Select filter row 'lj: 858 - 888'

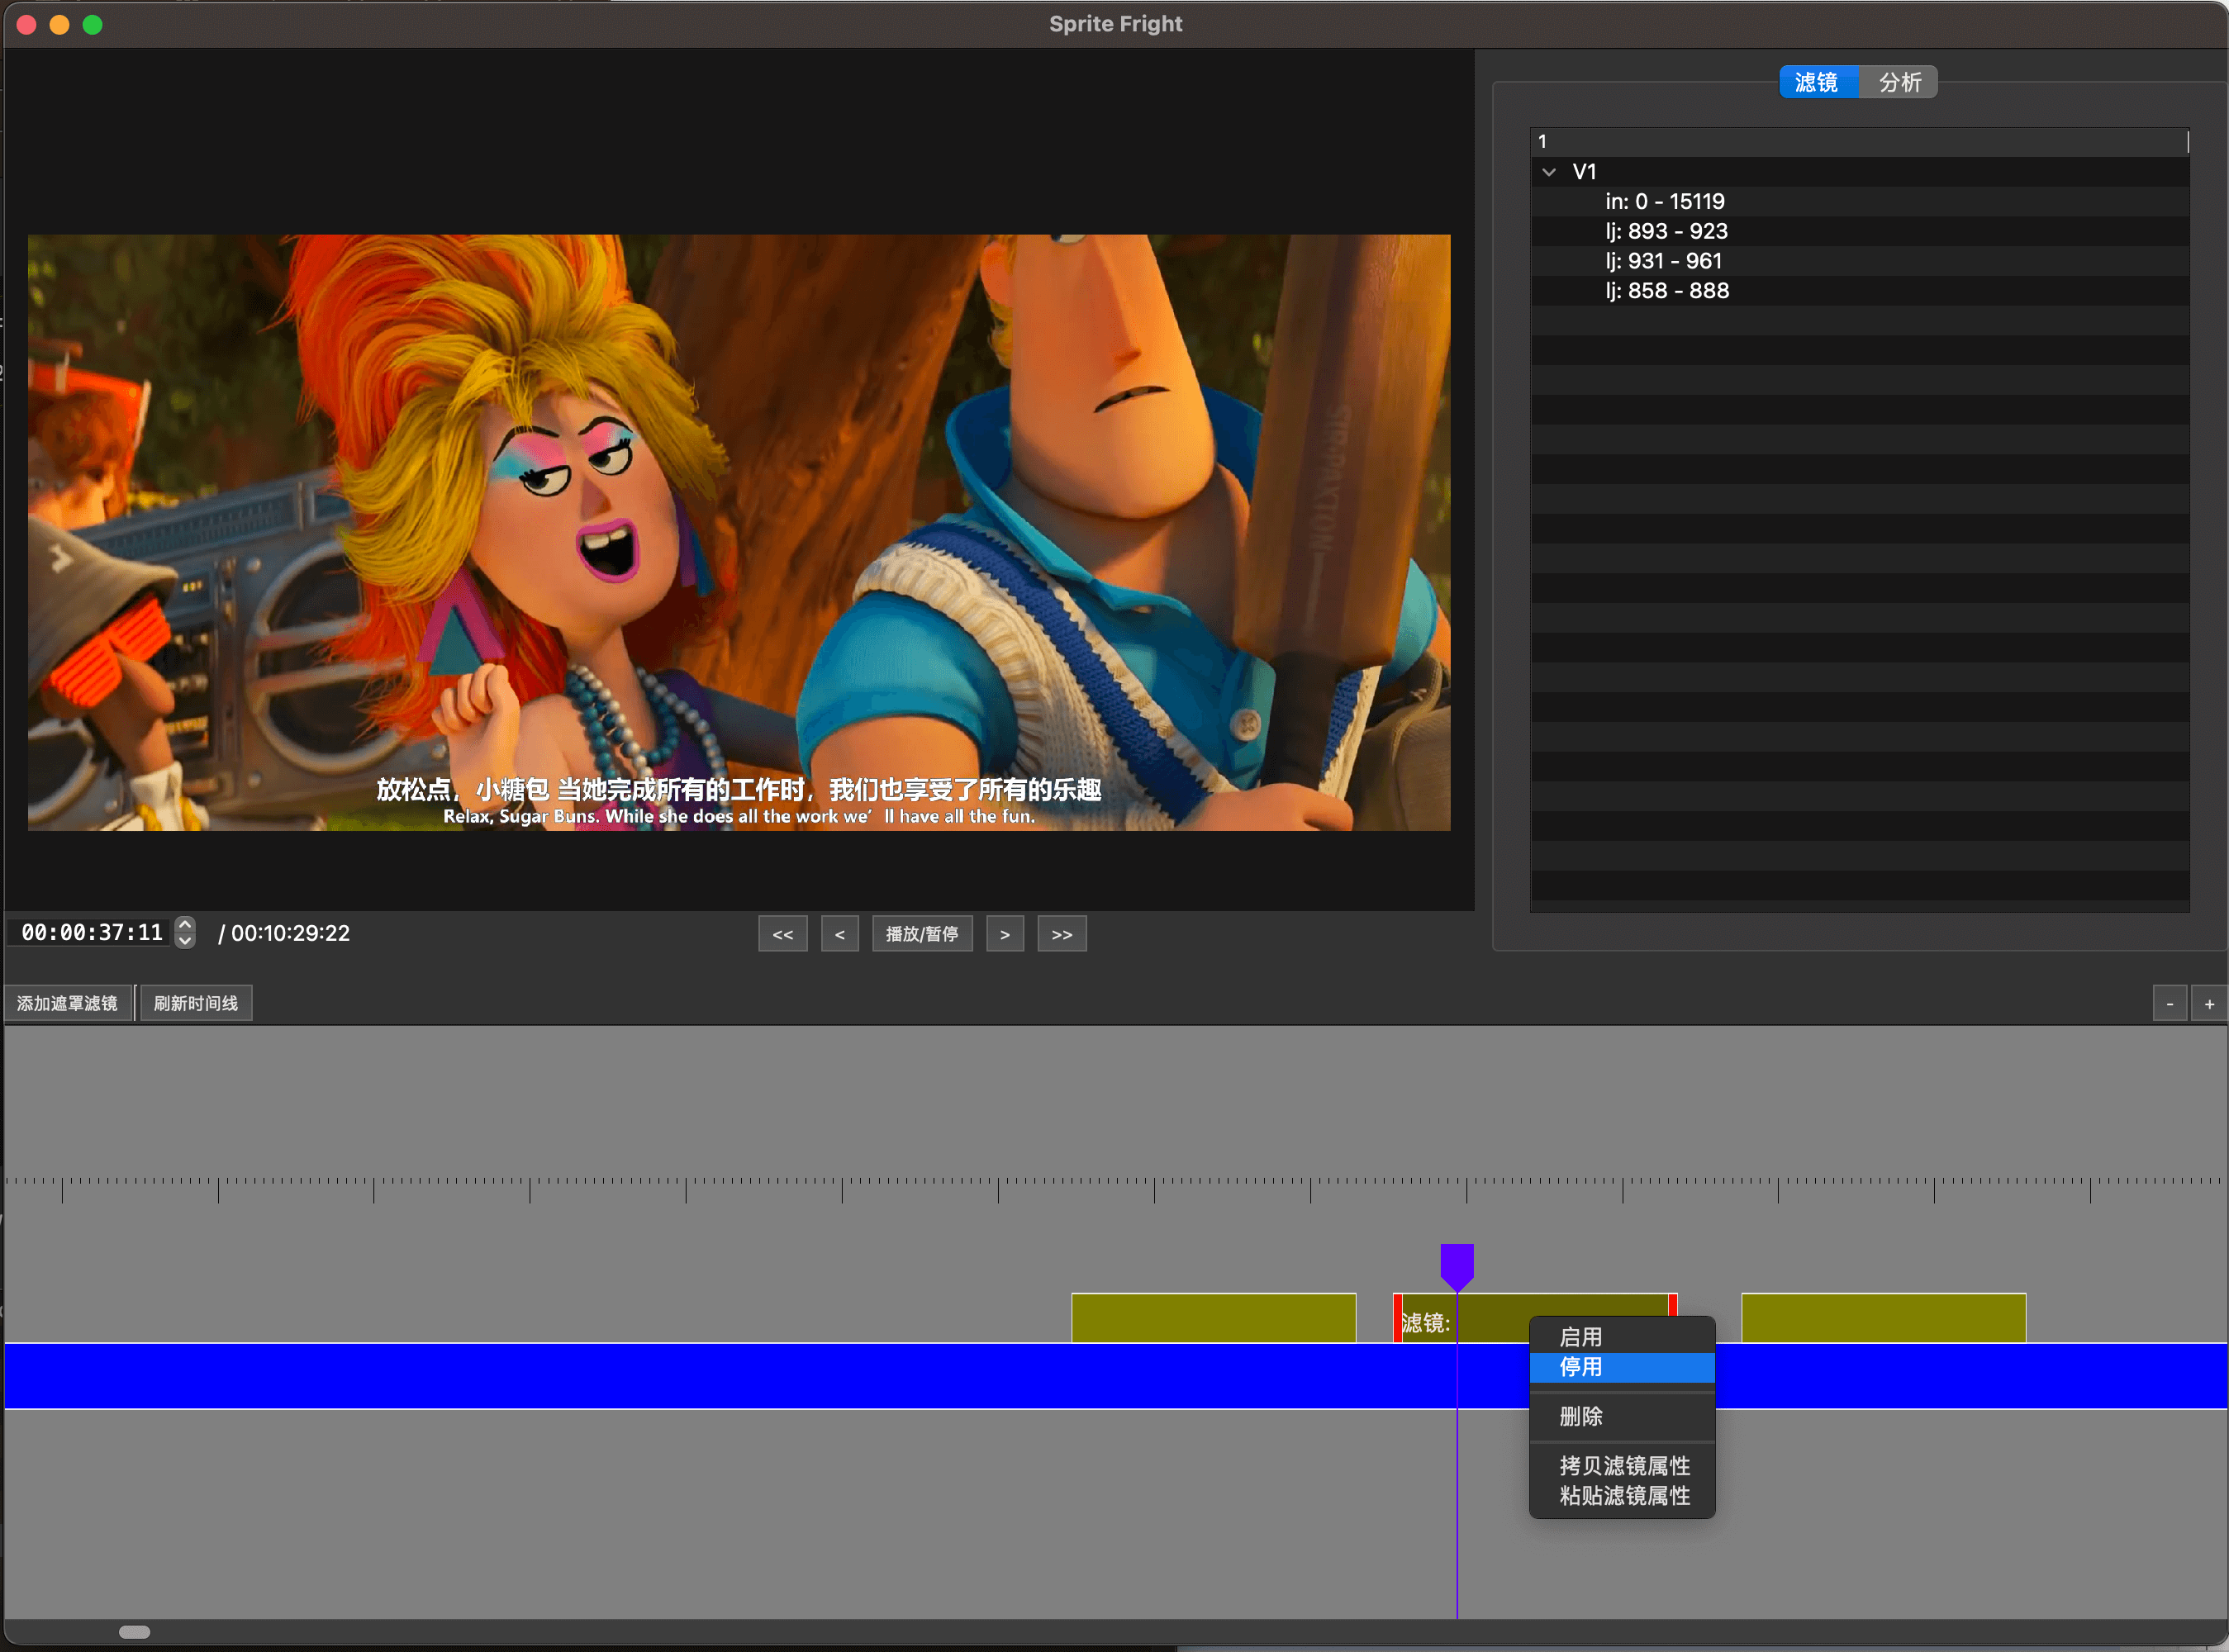1860,291
